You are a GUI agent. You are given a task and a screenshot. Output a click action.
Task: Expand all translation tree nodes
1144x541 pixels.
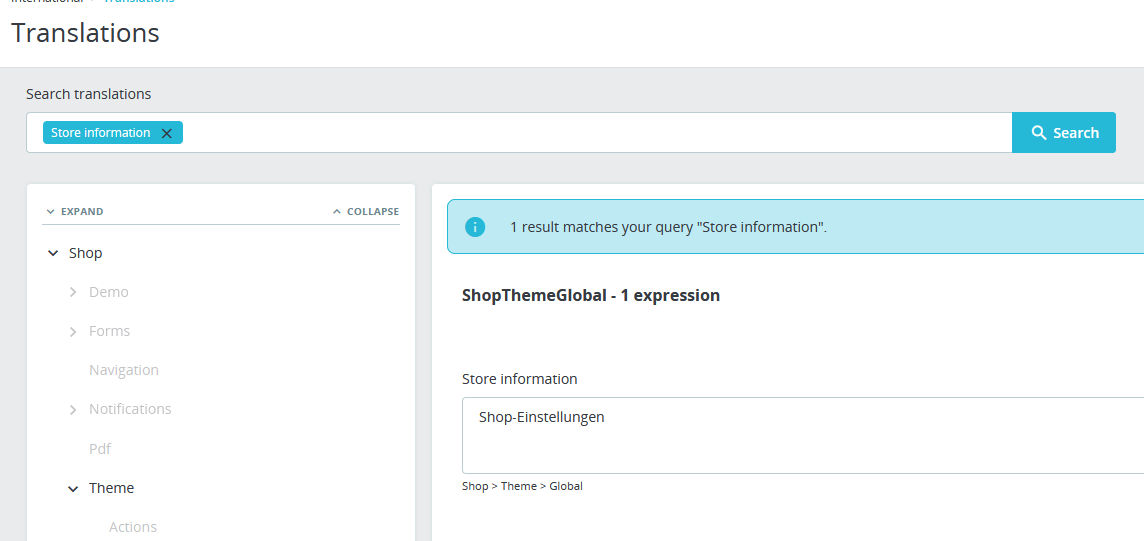pyautogui.click(x=74, y=212)
